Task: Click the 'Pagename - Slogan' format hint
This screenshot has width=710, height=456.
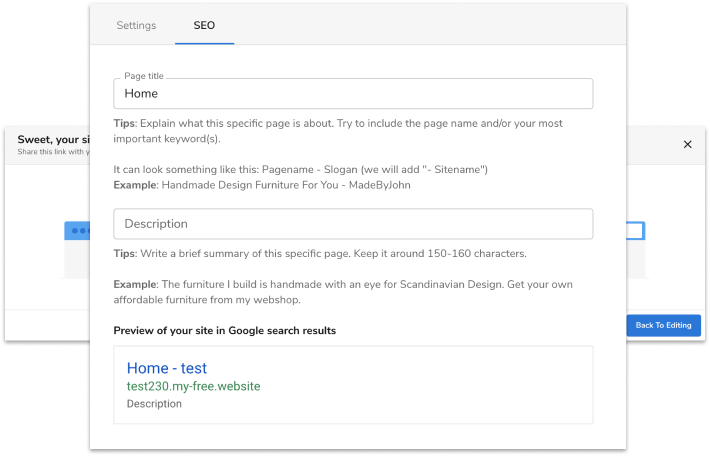Action: (x=300, y=170)
